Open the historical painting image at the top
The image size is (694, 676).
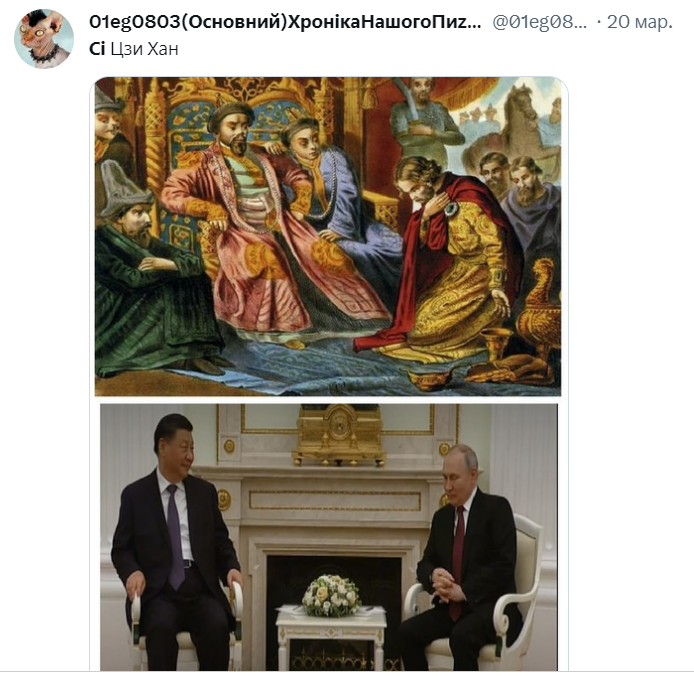click(x=328, y=236)
